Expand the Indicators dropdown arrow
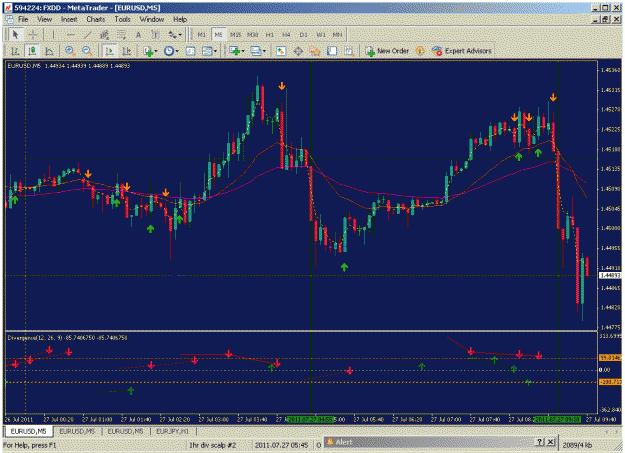Image resolution: width=625 pixels, height=453 pixels. tap(156, 51)
